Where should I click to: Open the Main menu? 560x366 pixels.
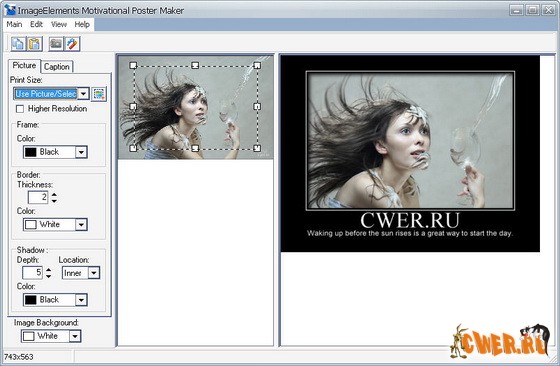point(14,24)
